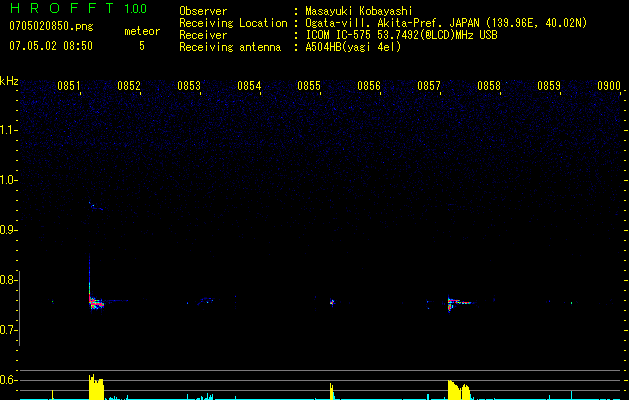This screenshot has height=400, width=629.
Task: Click the 0855 time marker
Action: point(309,86)
